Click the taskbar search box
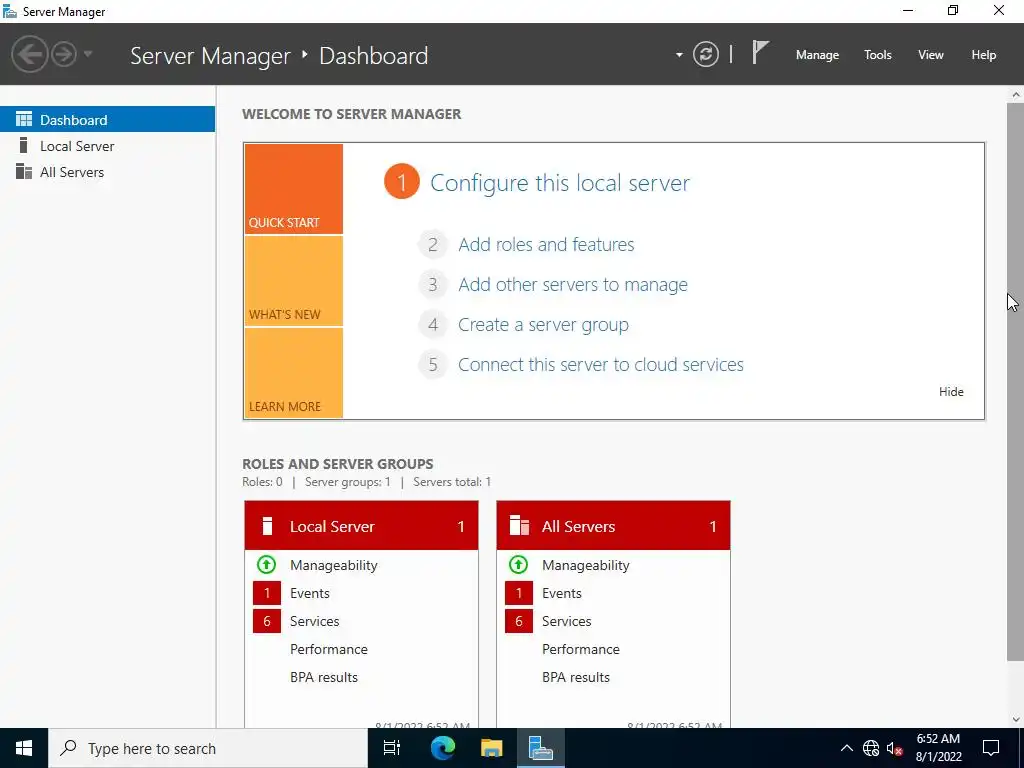Viewport: 1024px width, 768px height. pyautogui.click(x=208, y=748)
